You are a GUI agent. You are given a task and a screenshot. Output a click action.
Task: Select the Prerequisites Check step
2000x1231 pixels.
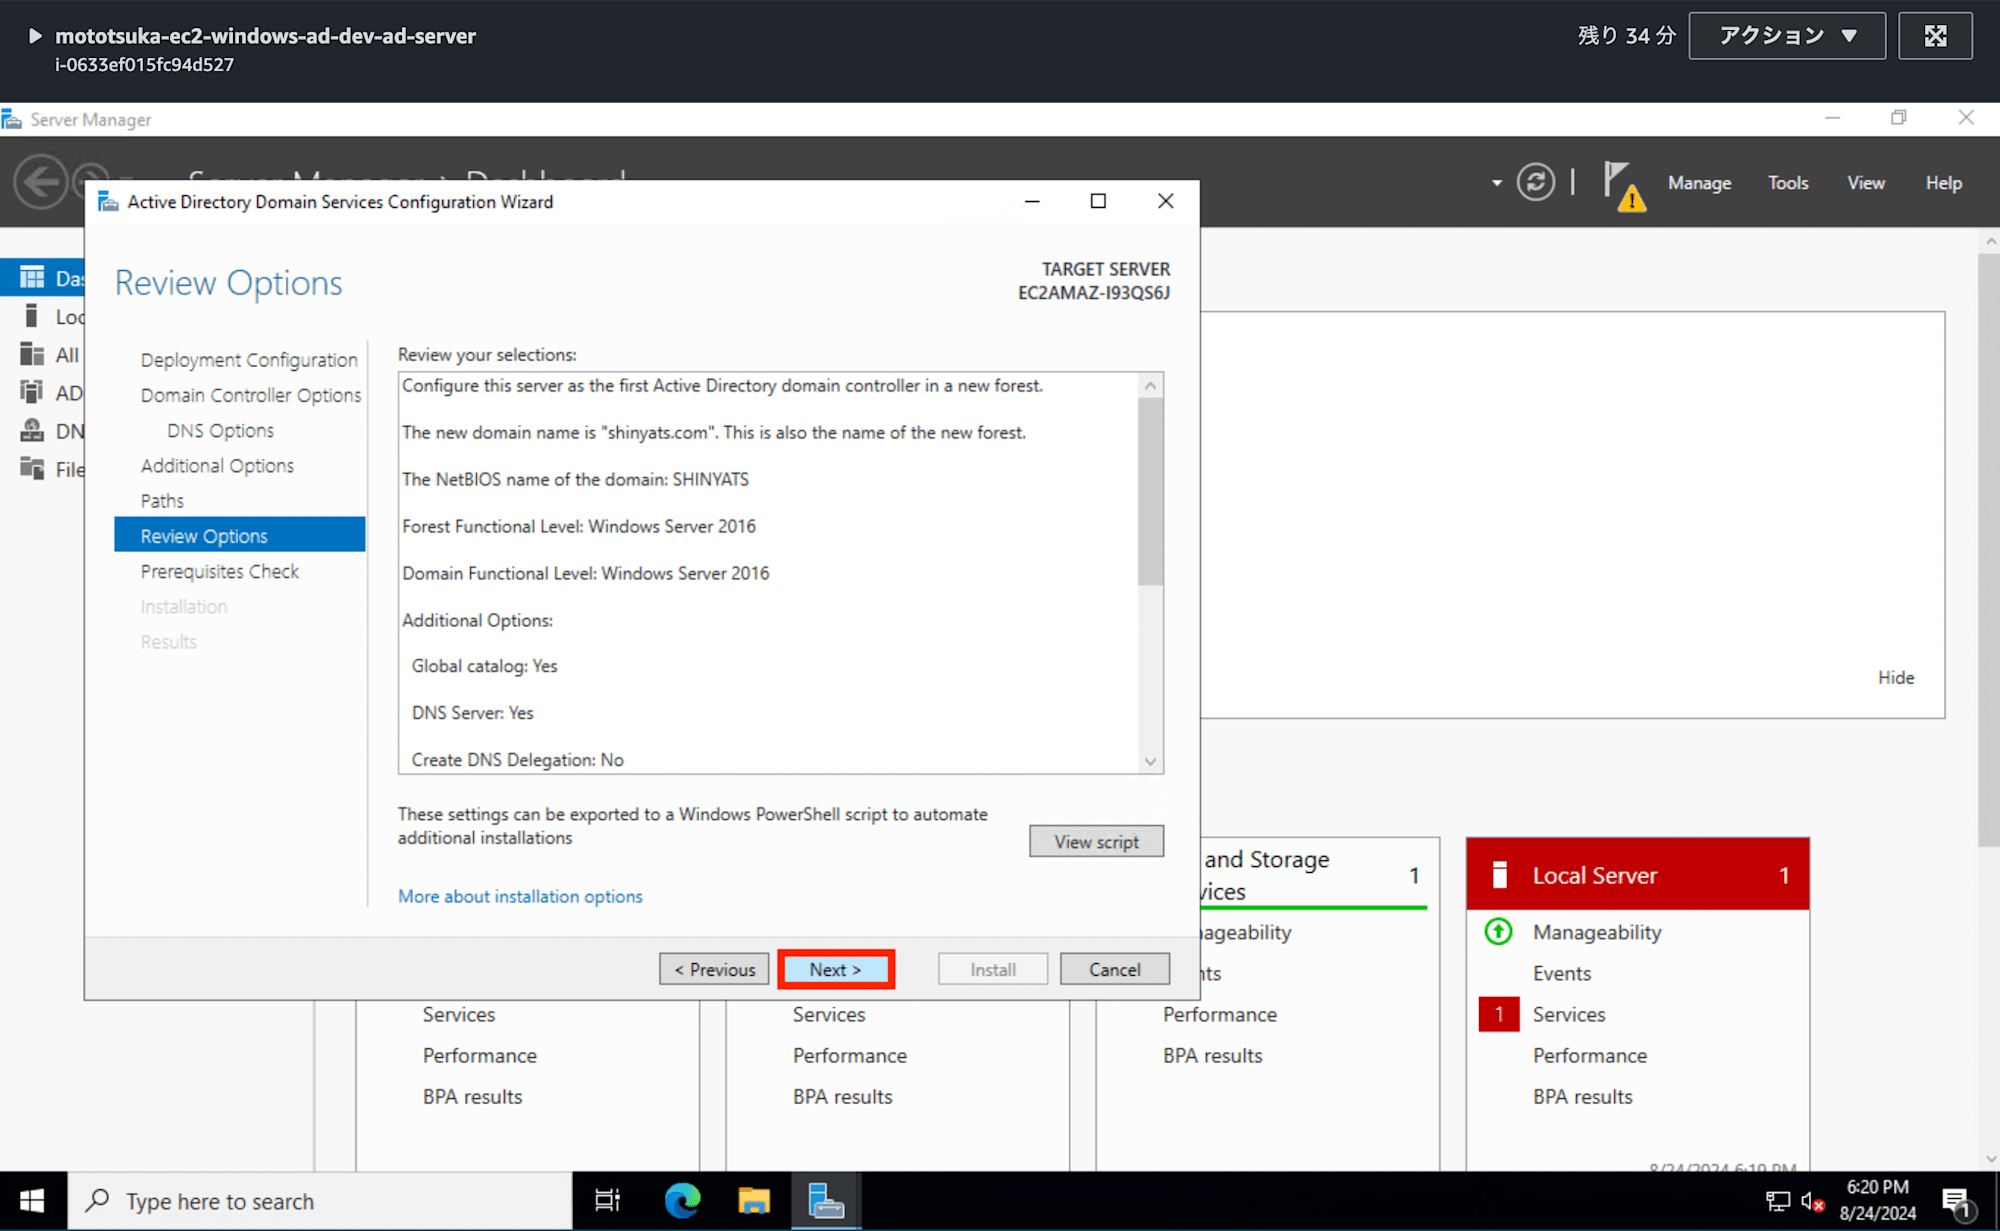pos(220,570)
